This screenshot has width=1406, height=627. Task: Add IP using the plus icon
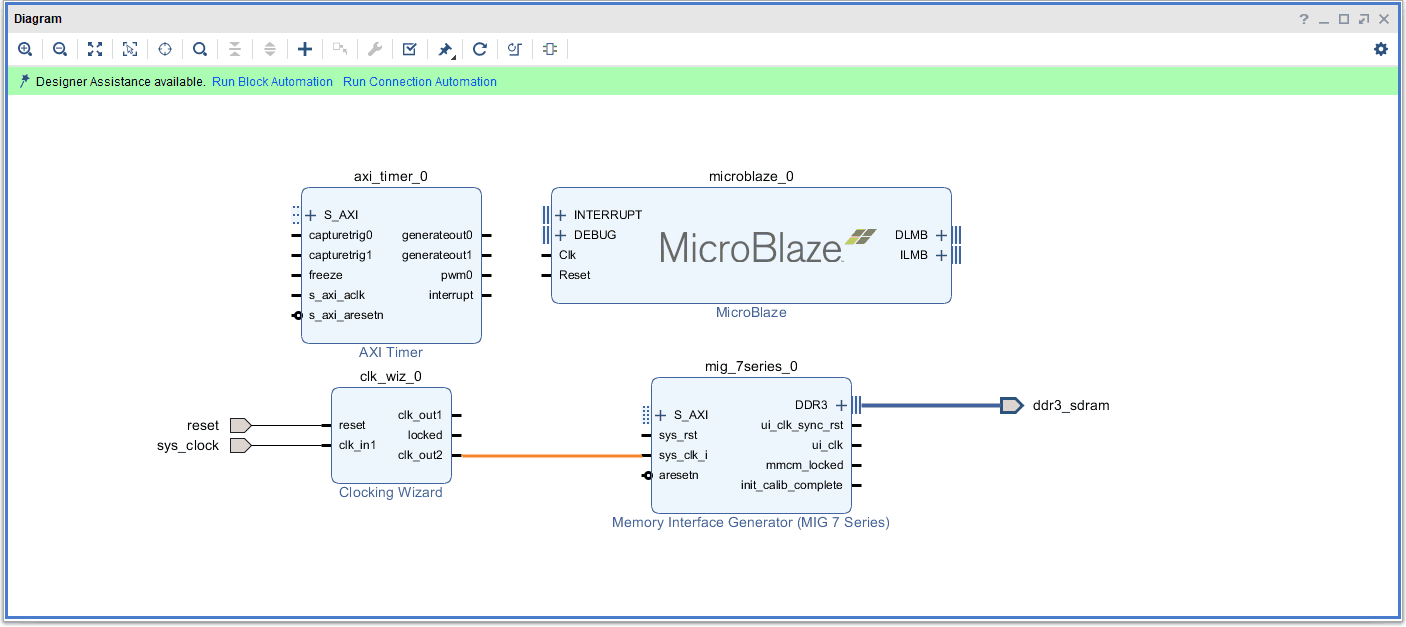tap(305, 49)
